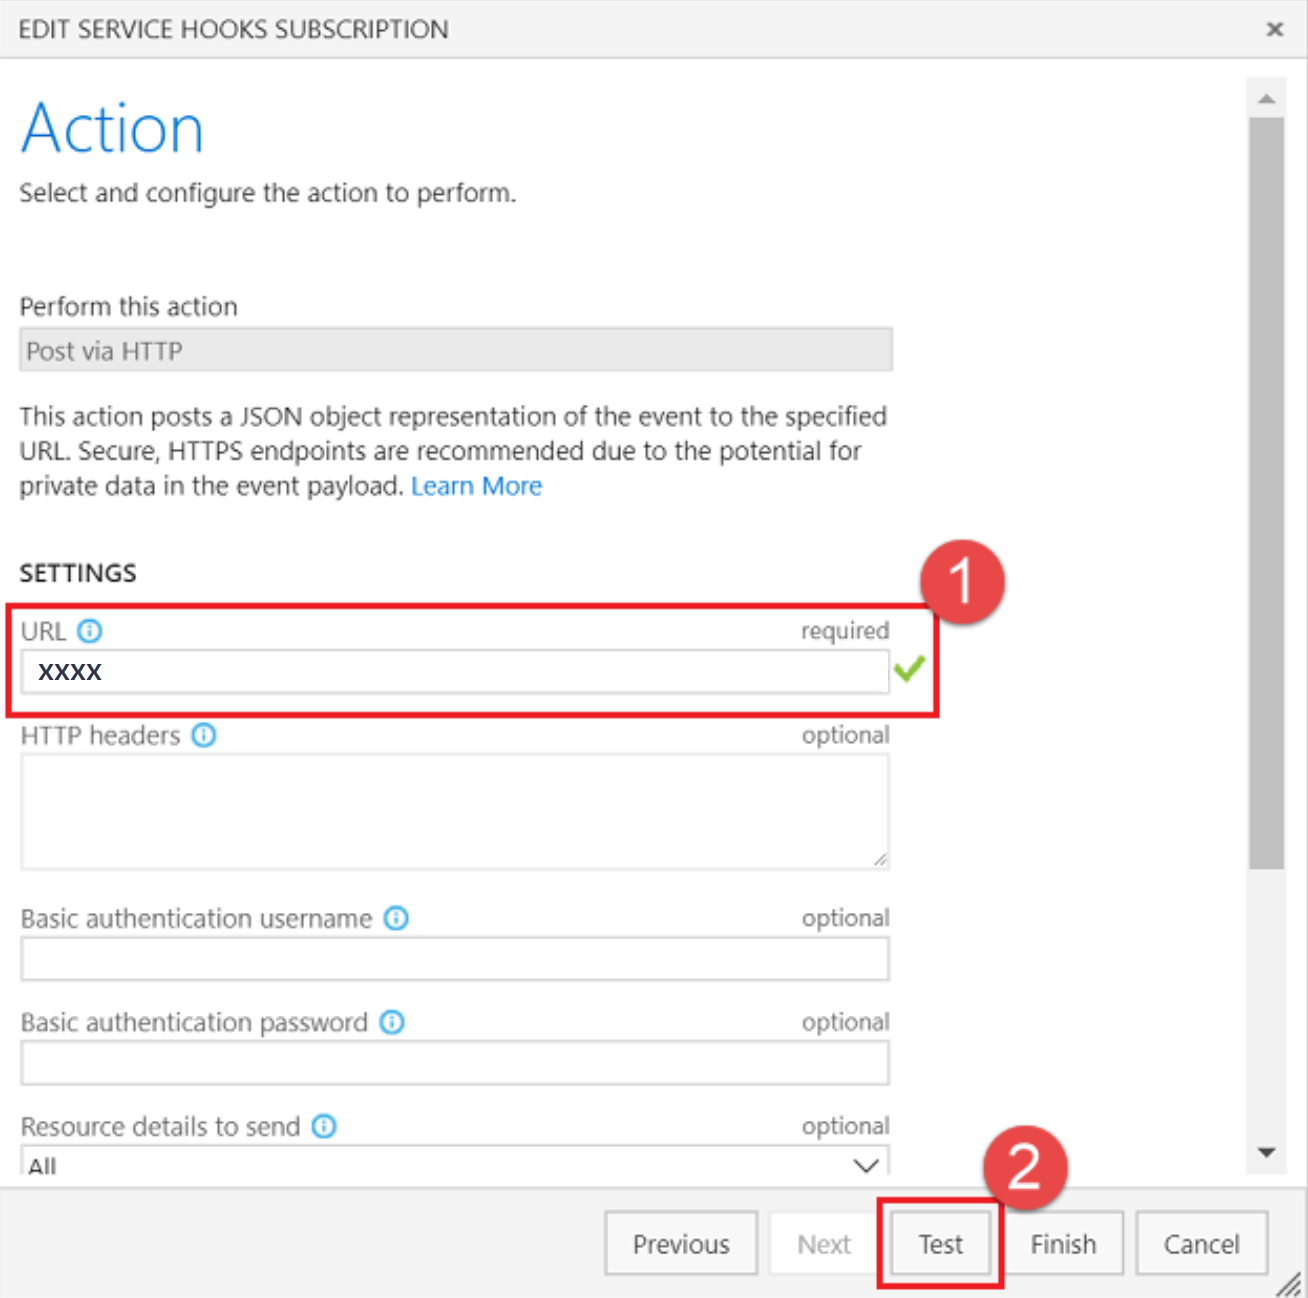This screenshot has height=1298, width=1308.
Task: Close the Edit Service Hooks Subscription dialog
Action: [x=1275, y=29]
